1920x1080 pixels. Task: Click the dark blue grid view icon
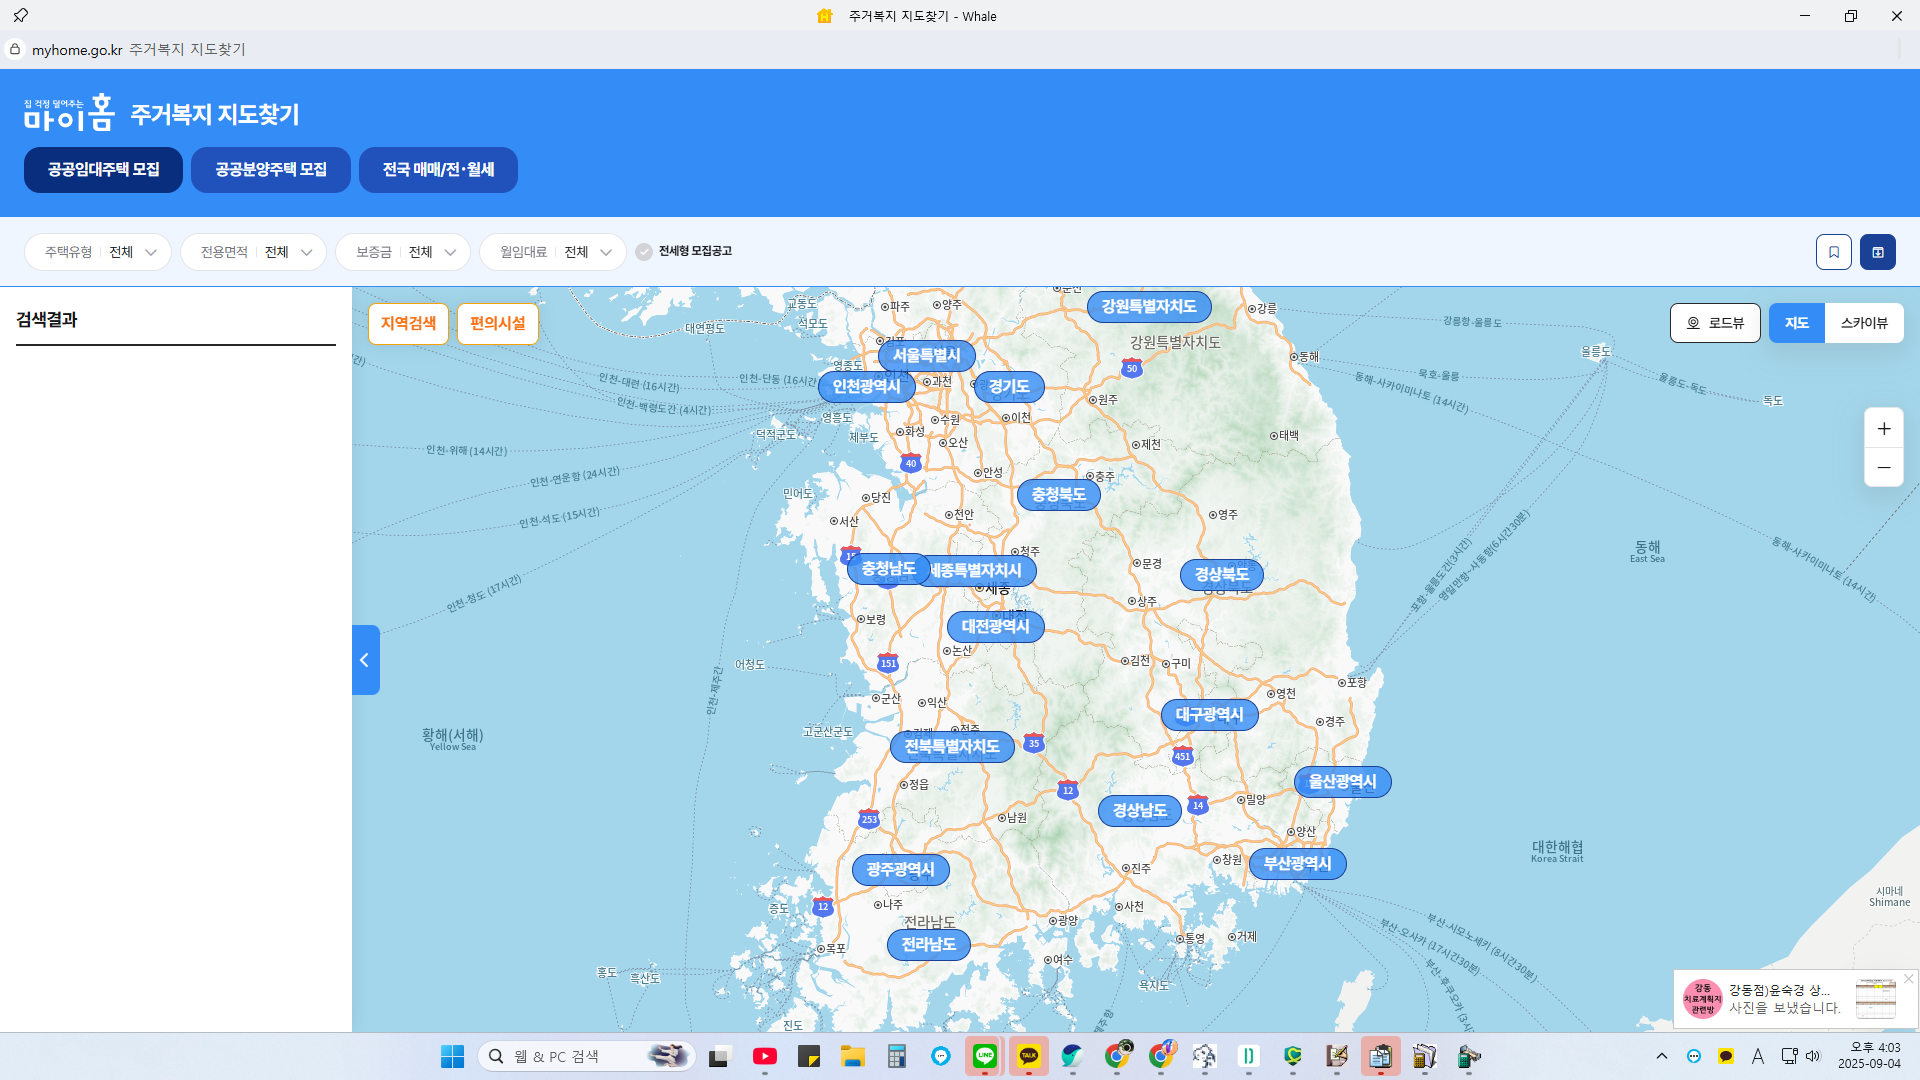click(1877, 252)
